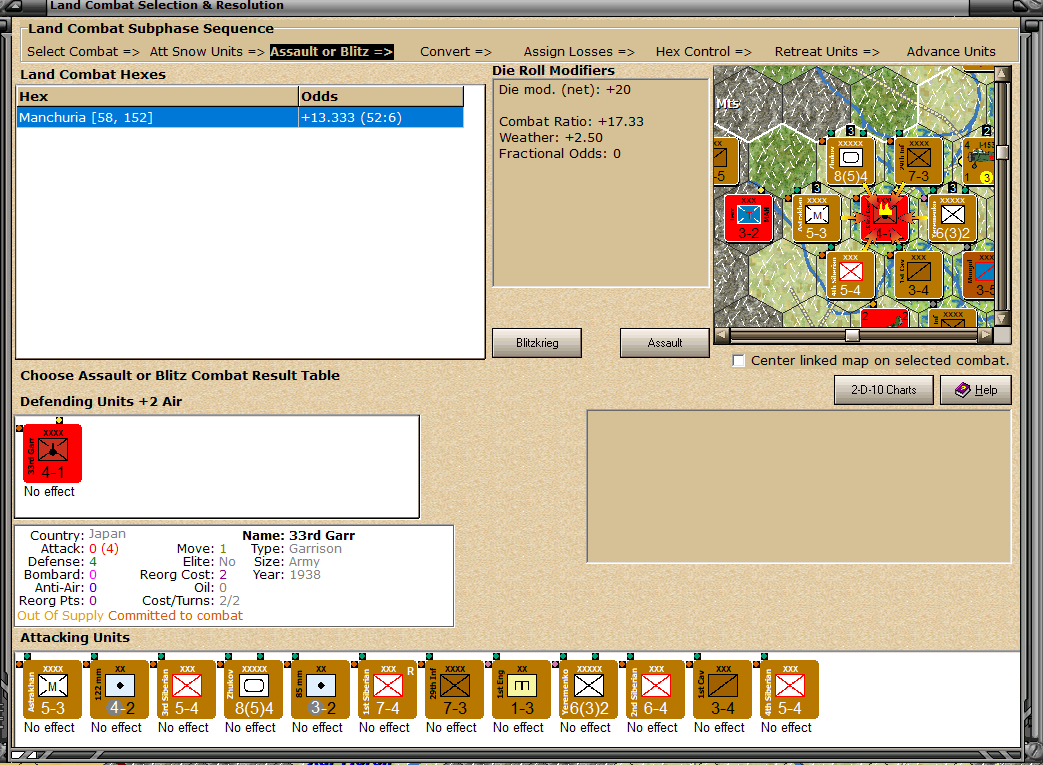1043x765 pixels.
Task: Select the Zhukov 8(5)4 HQ unit
Action: click(253, 689)
